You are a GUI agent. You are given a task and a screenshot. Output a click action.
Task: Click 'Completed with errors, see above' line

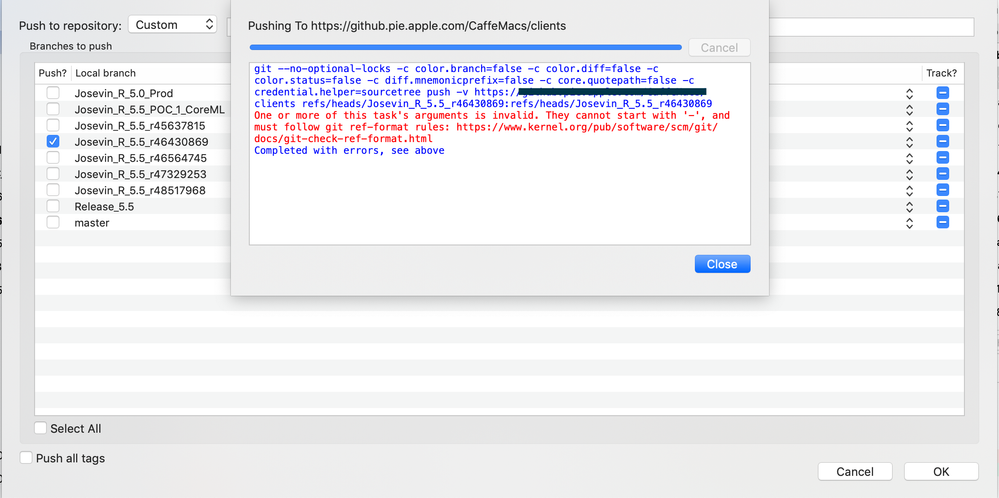[349, 151]
